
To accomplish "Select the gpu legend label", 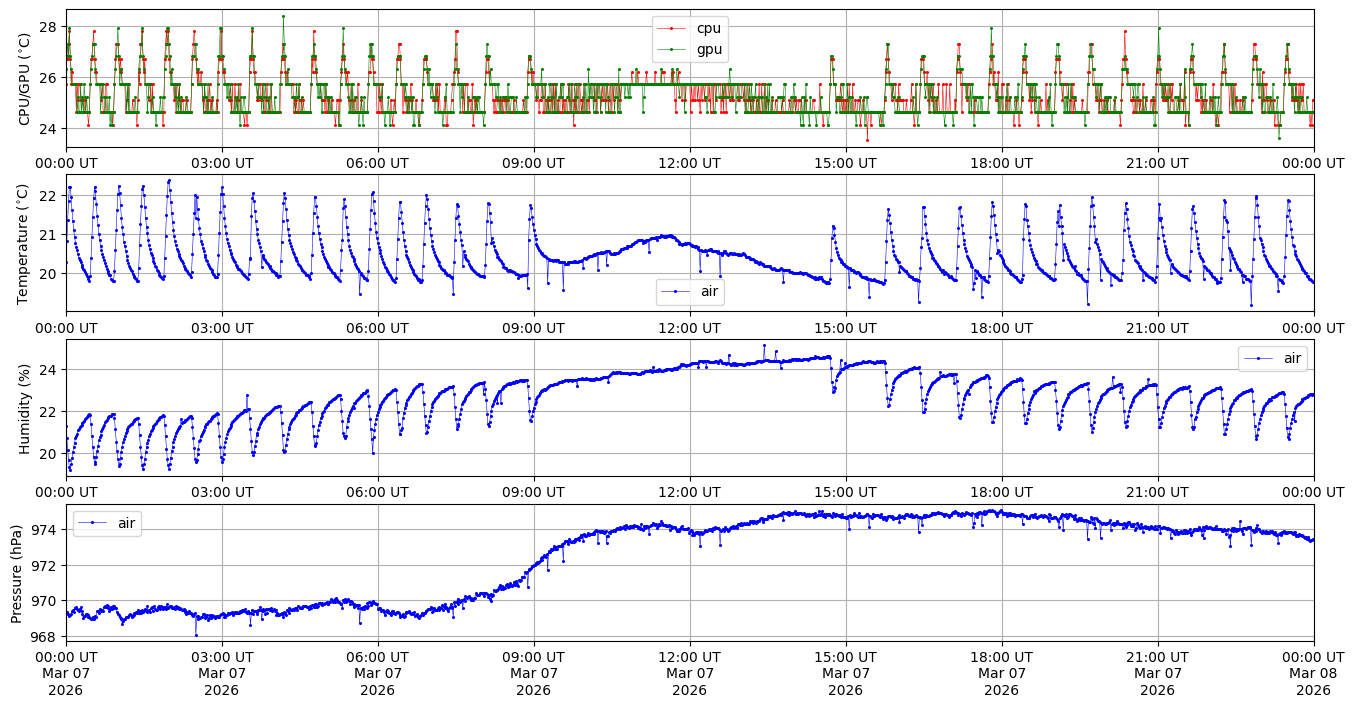I will tap(709, 49).
